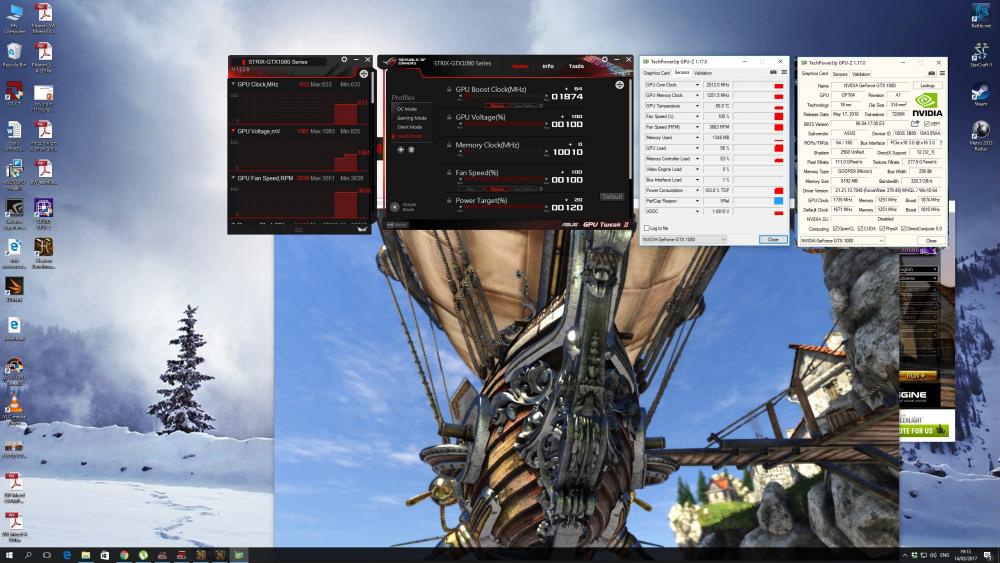Collapse the GPU Voltage,mV graph
This screenshot has height=563, width=1000.
click(233, 131)
